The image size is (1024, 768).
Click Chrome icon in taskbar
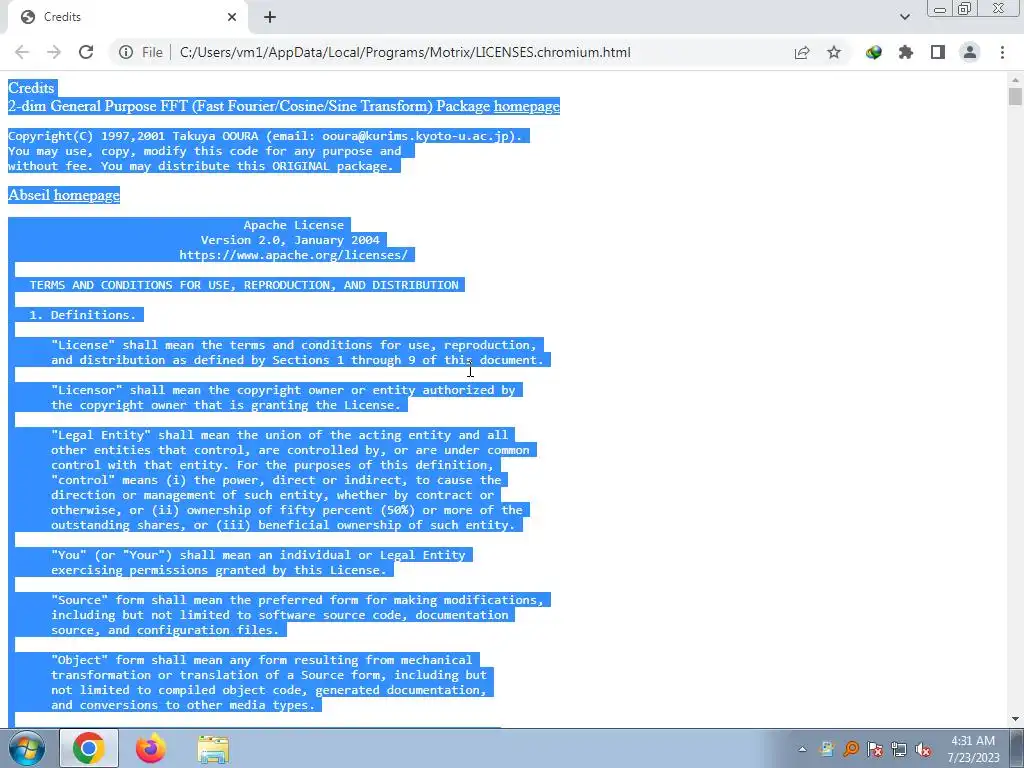[x=89, y=748]
